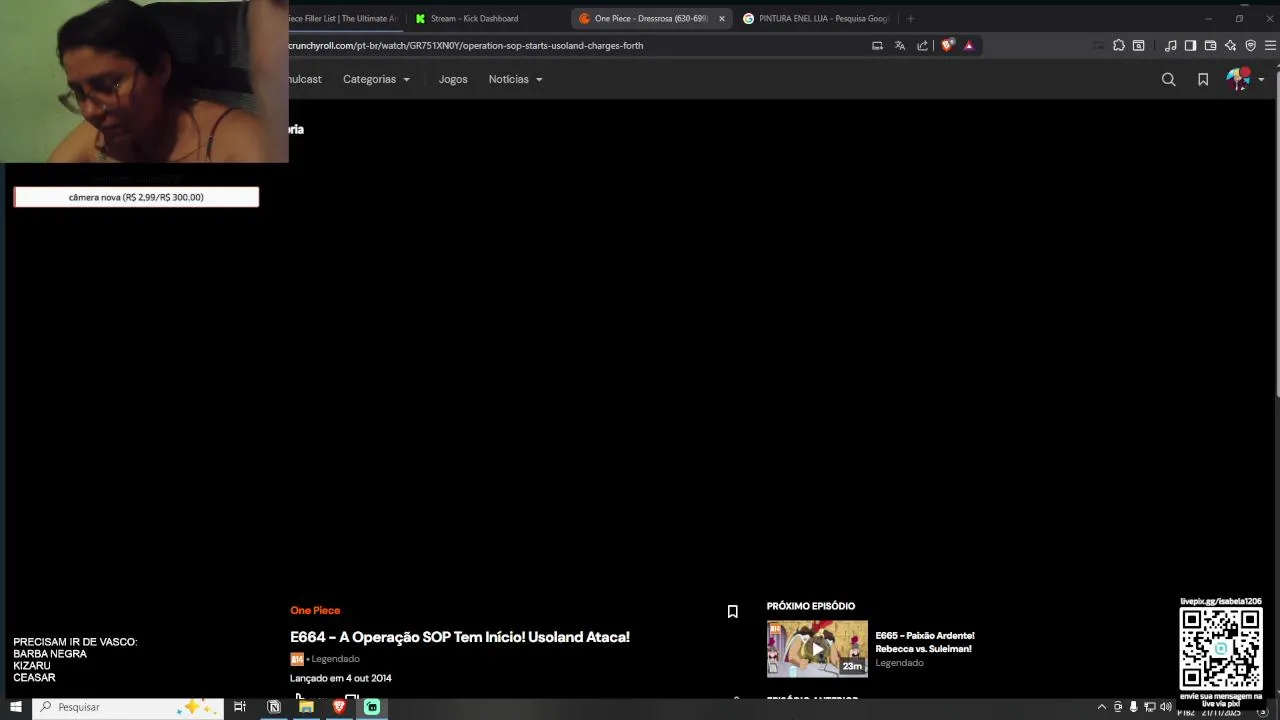Switch to One Piece Filler List tab
Screen dimensions: 1280x720
pyautogui.click(x=345, y=18)
